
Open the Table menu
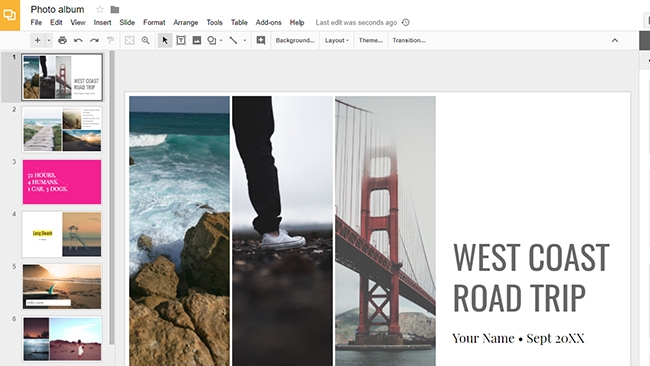239,22
